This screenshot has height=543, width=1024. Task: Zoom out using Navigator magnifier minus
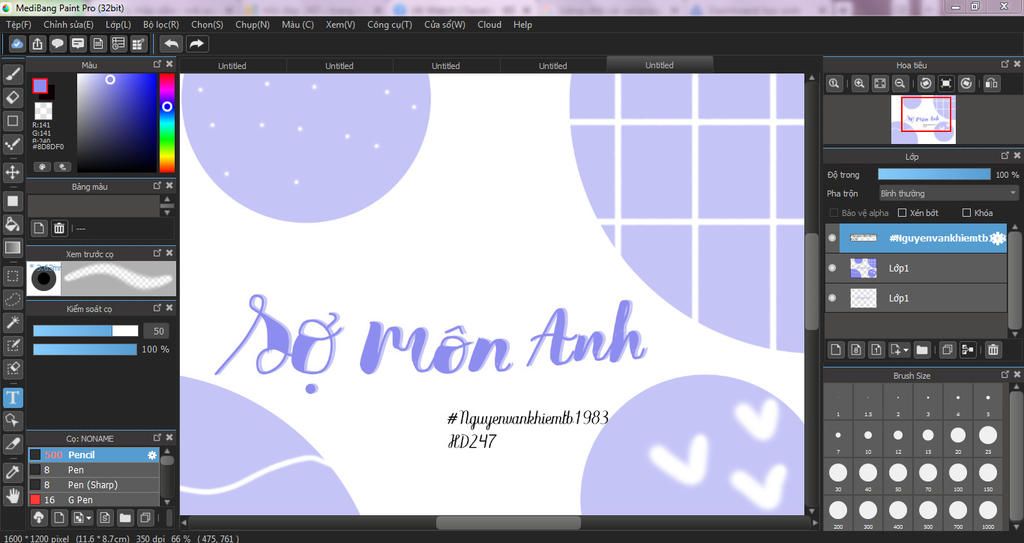(900, 83)
